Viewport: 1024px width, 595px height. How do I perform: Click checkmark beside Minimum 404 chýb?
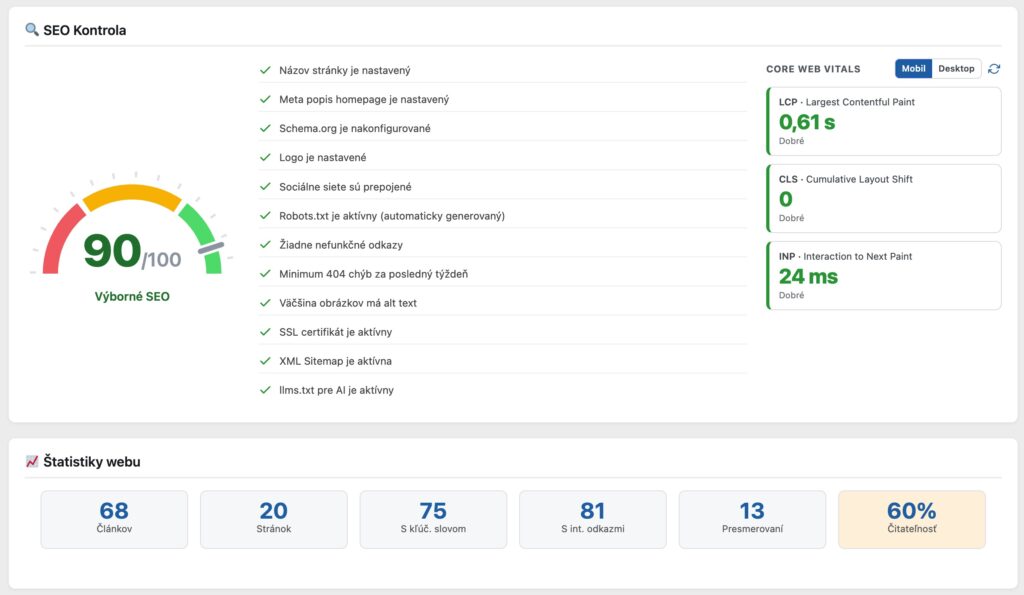tap(265, 274)
